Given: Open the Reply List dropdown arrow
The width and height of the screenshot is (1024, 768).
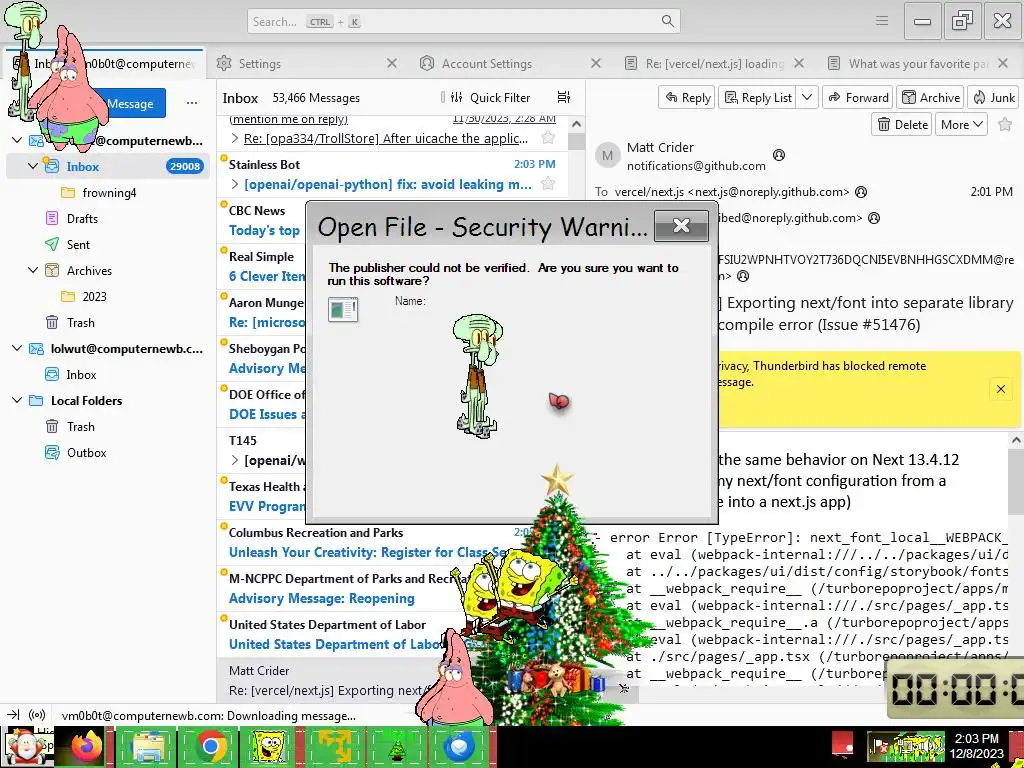Looking at the screenshot, I should click(x=807, y=97).
